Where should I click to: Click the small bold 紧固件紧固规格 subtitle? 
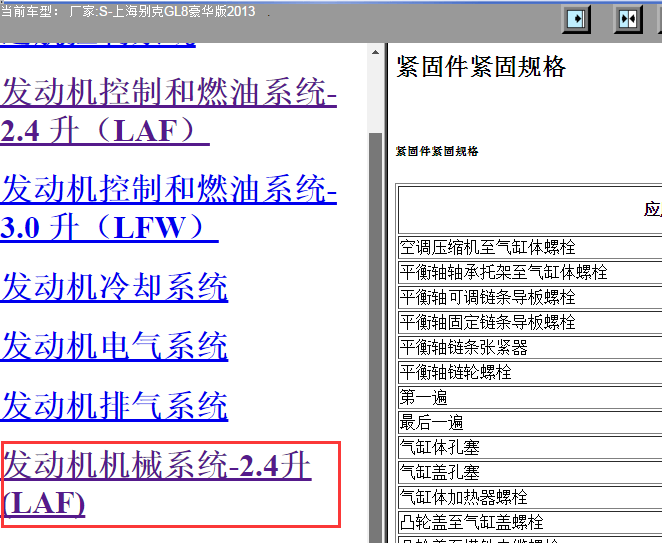pos(437,151)
